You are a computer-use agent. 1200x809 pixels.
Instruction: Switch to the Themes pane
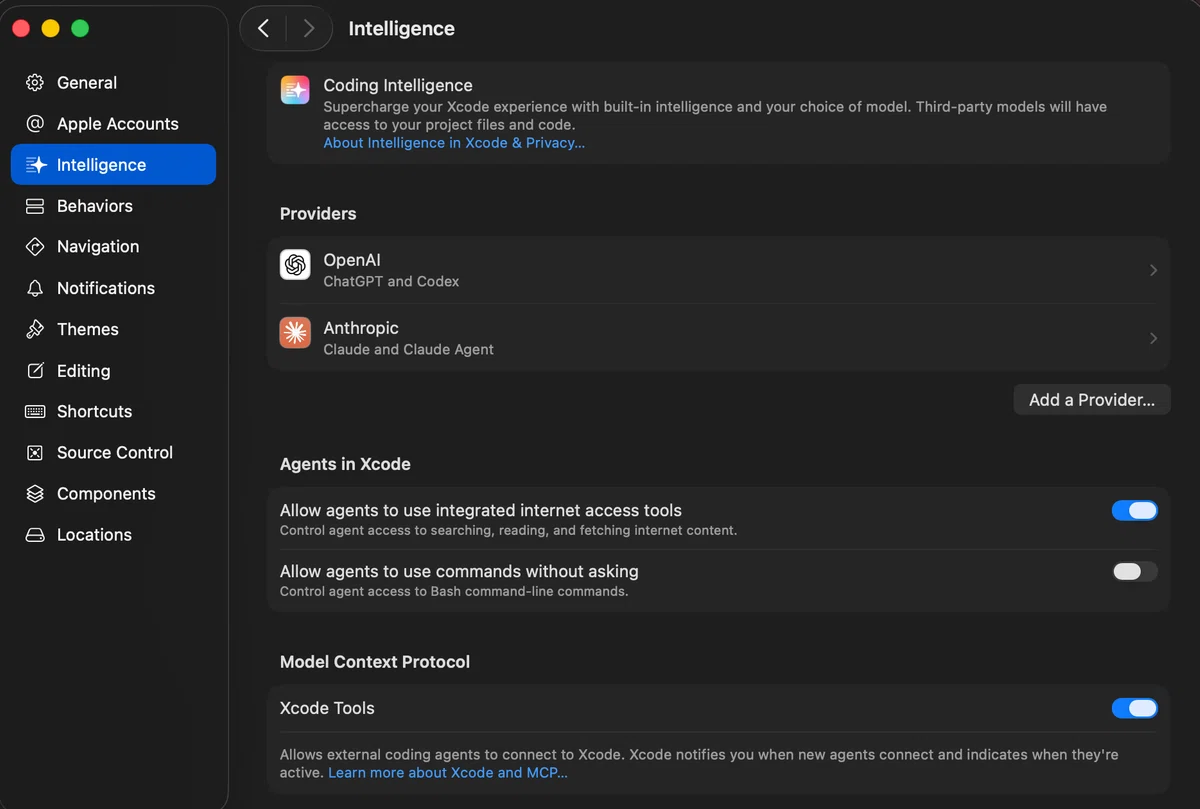pos(113,329)
